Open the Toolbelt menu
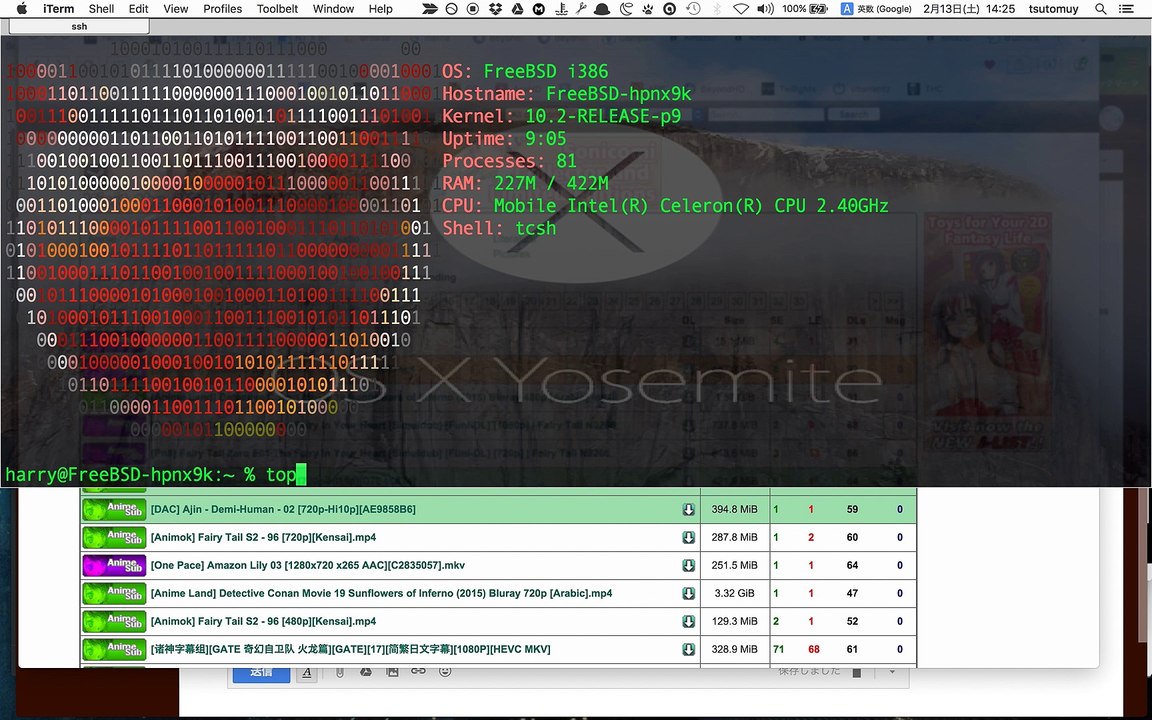This screenshot has width=1152, height=720. point(277,9)
